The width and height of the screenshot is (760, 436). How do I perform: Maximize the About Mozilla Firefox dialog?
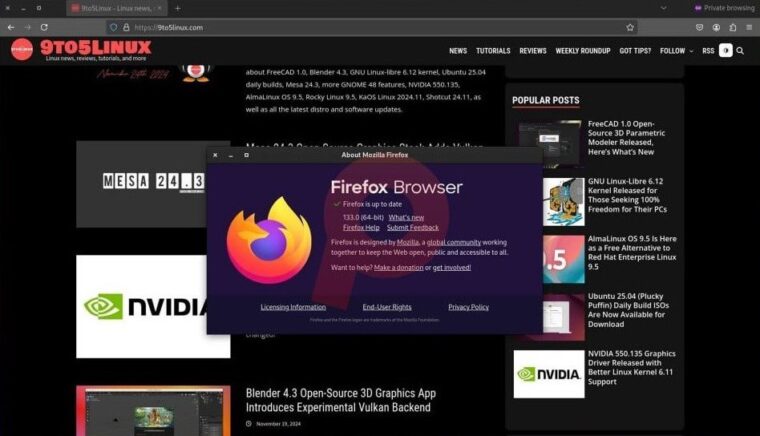point(246,155)
